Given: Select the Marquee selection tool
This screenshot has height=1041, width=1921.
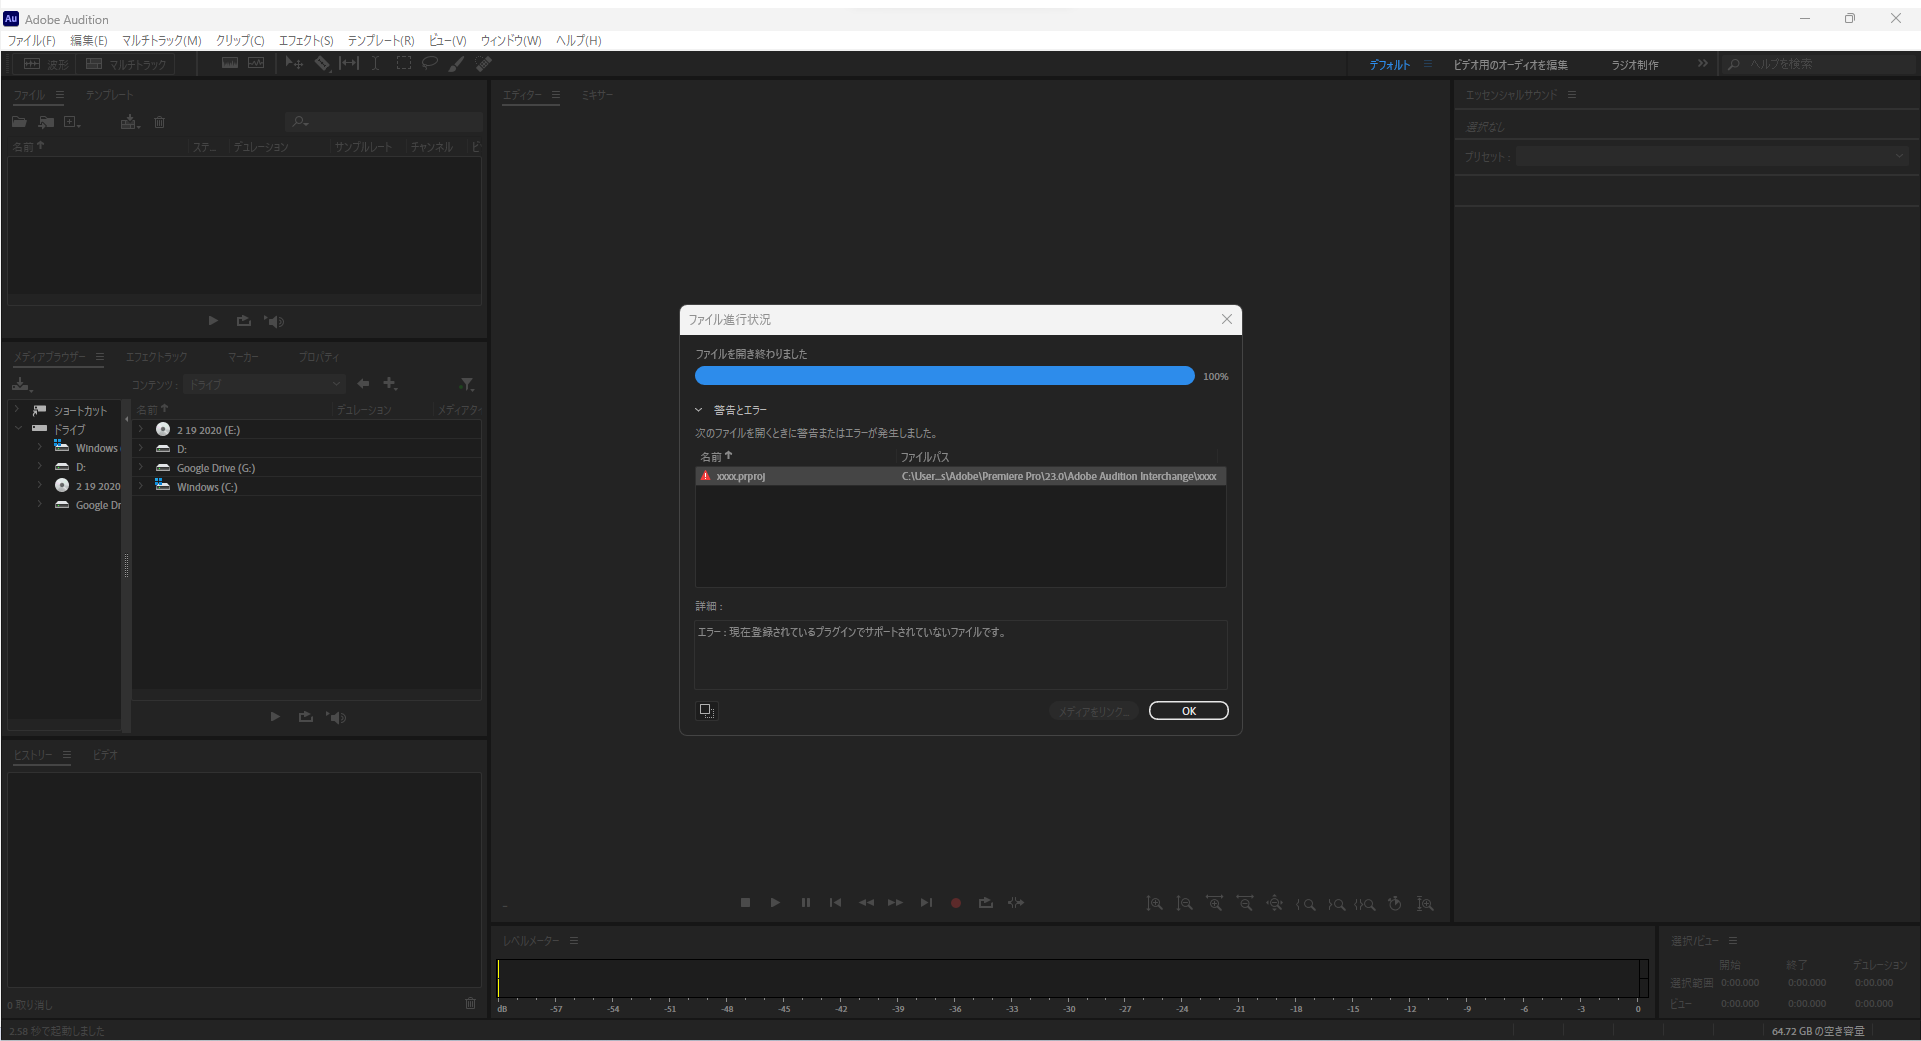Looking at the screenshot, I should click(x=404, y=63).
